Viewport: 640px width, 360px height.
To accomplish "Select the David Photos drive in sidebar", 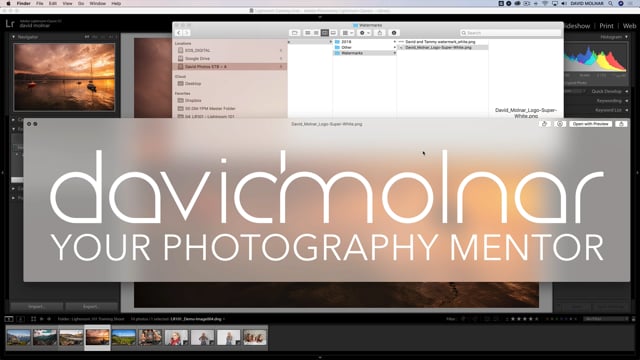I will click(230, 67).
